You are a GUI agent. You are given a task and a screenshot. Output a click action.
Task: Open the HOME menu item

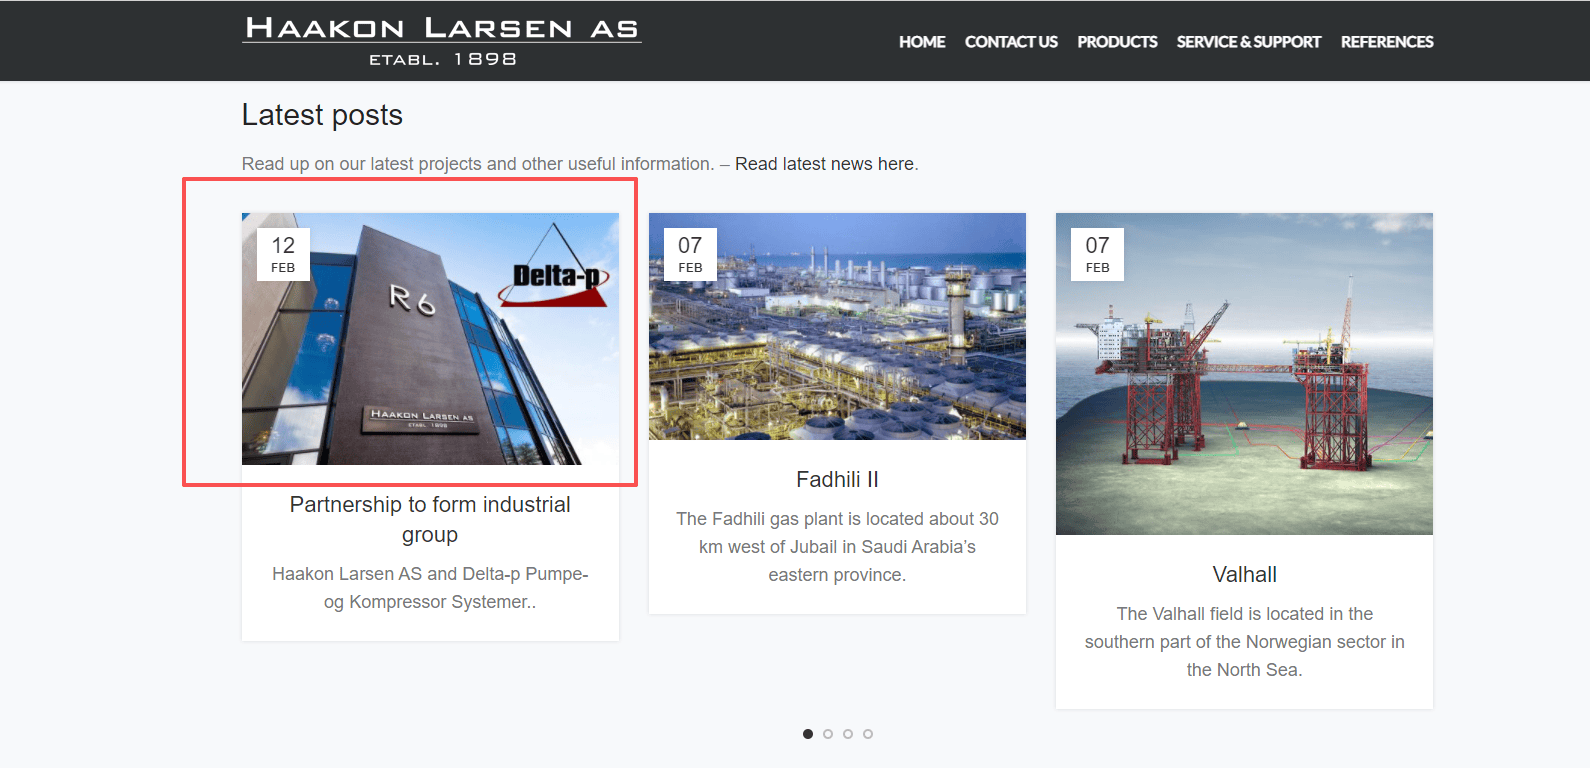[922, 42]
